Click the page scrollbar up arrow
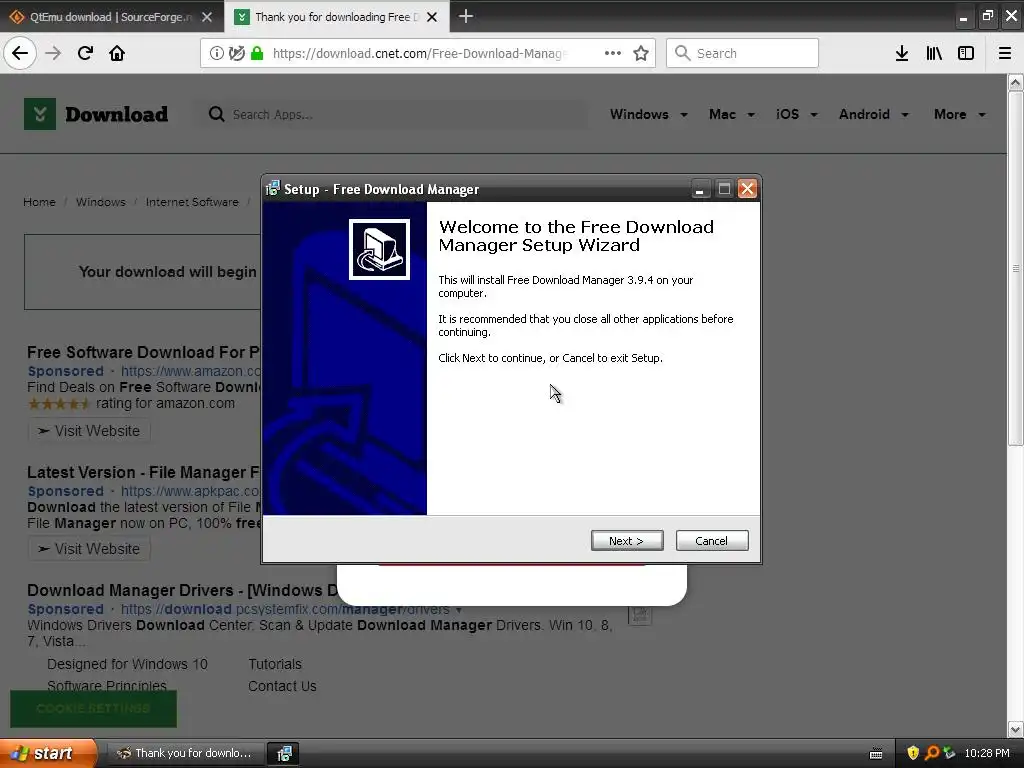This screenshot has width=1024, height=768. [x=1015, y=83]
